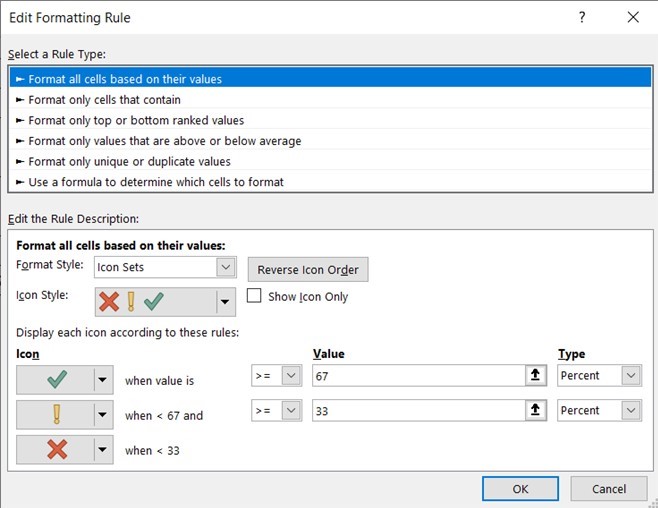The image size is (658, 508).
Task: Enable the Show Icon Only checkbox
Action: (254, 296)
